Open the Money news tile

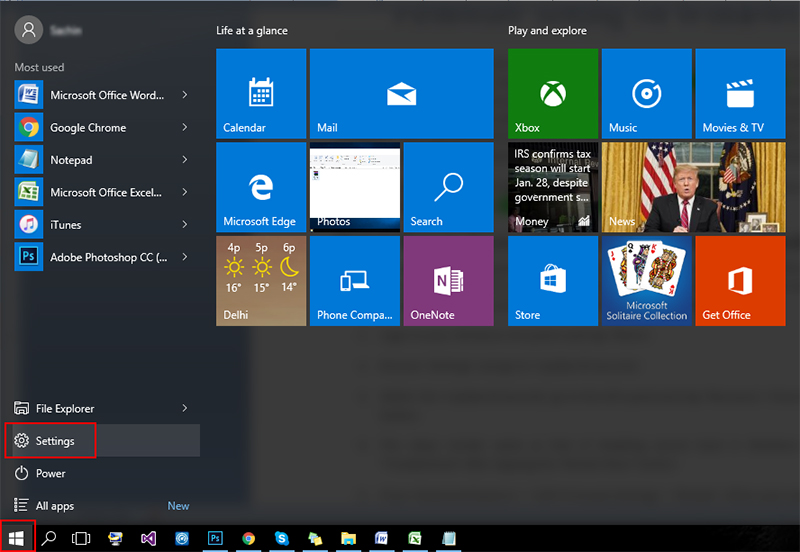553,187
